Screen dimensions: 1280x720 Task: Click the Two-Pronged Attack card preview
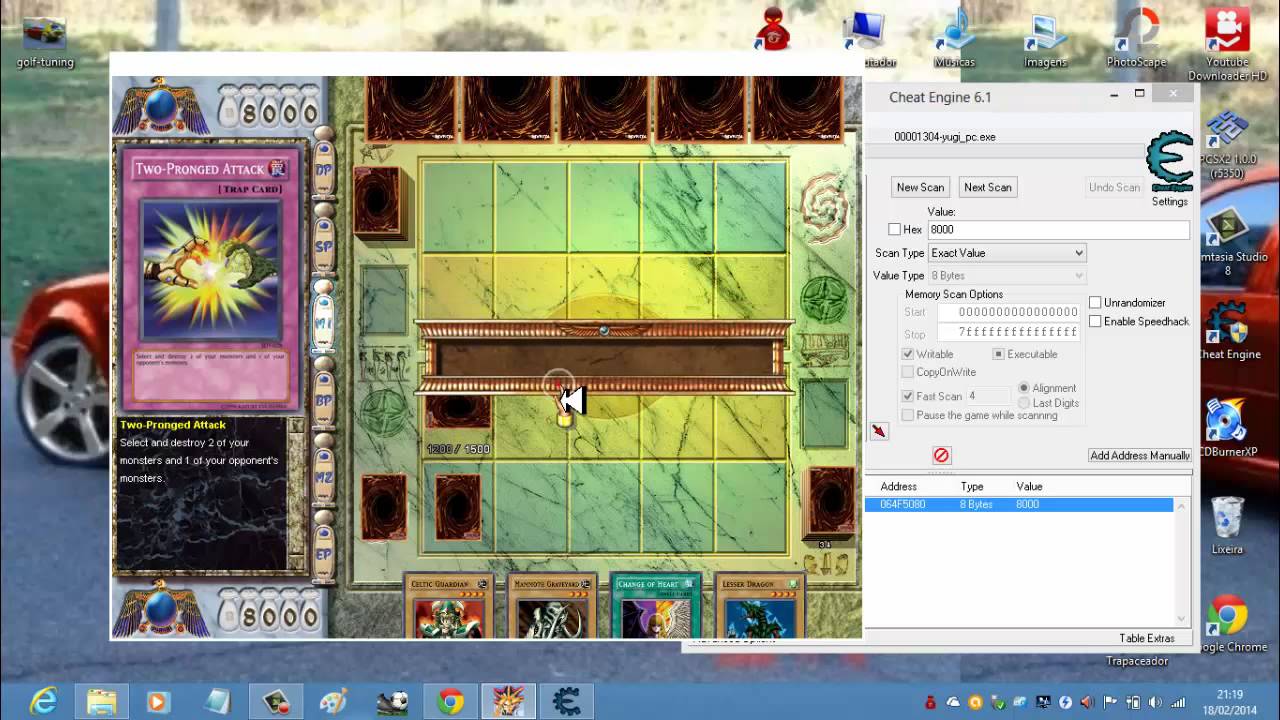(212, 280)
